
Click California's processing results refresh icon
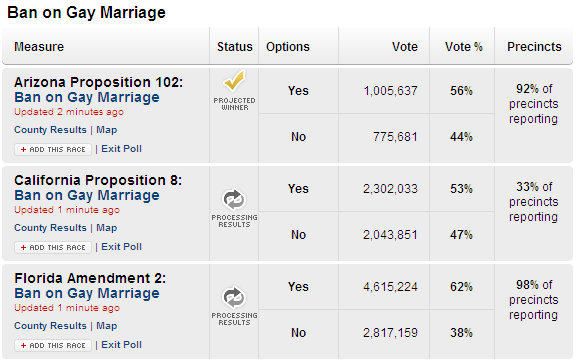[234, 200]
